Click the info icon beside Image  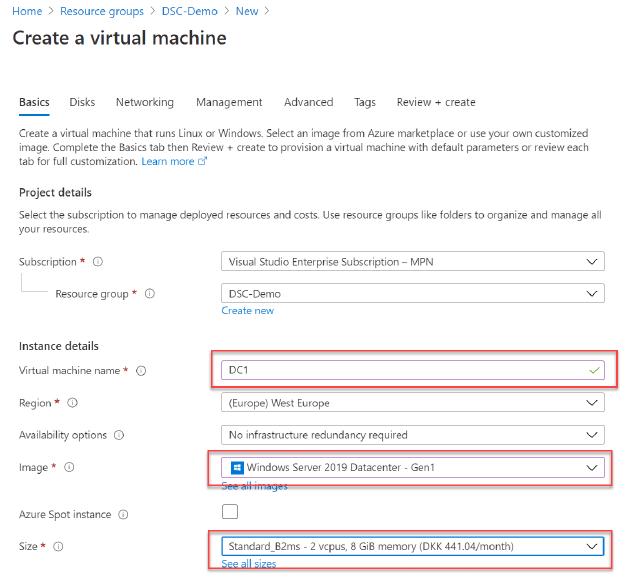[x=69, y=467]
